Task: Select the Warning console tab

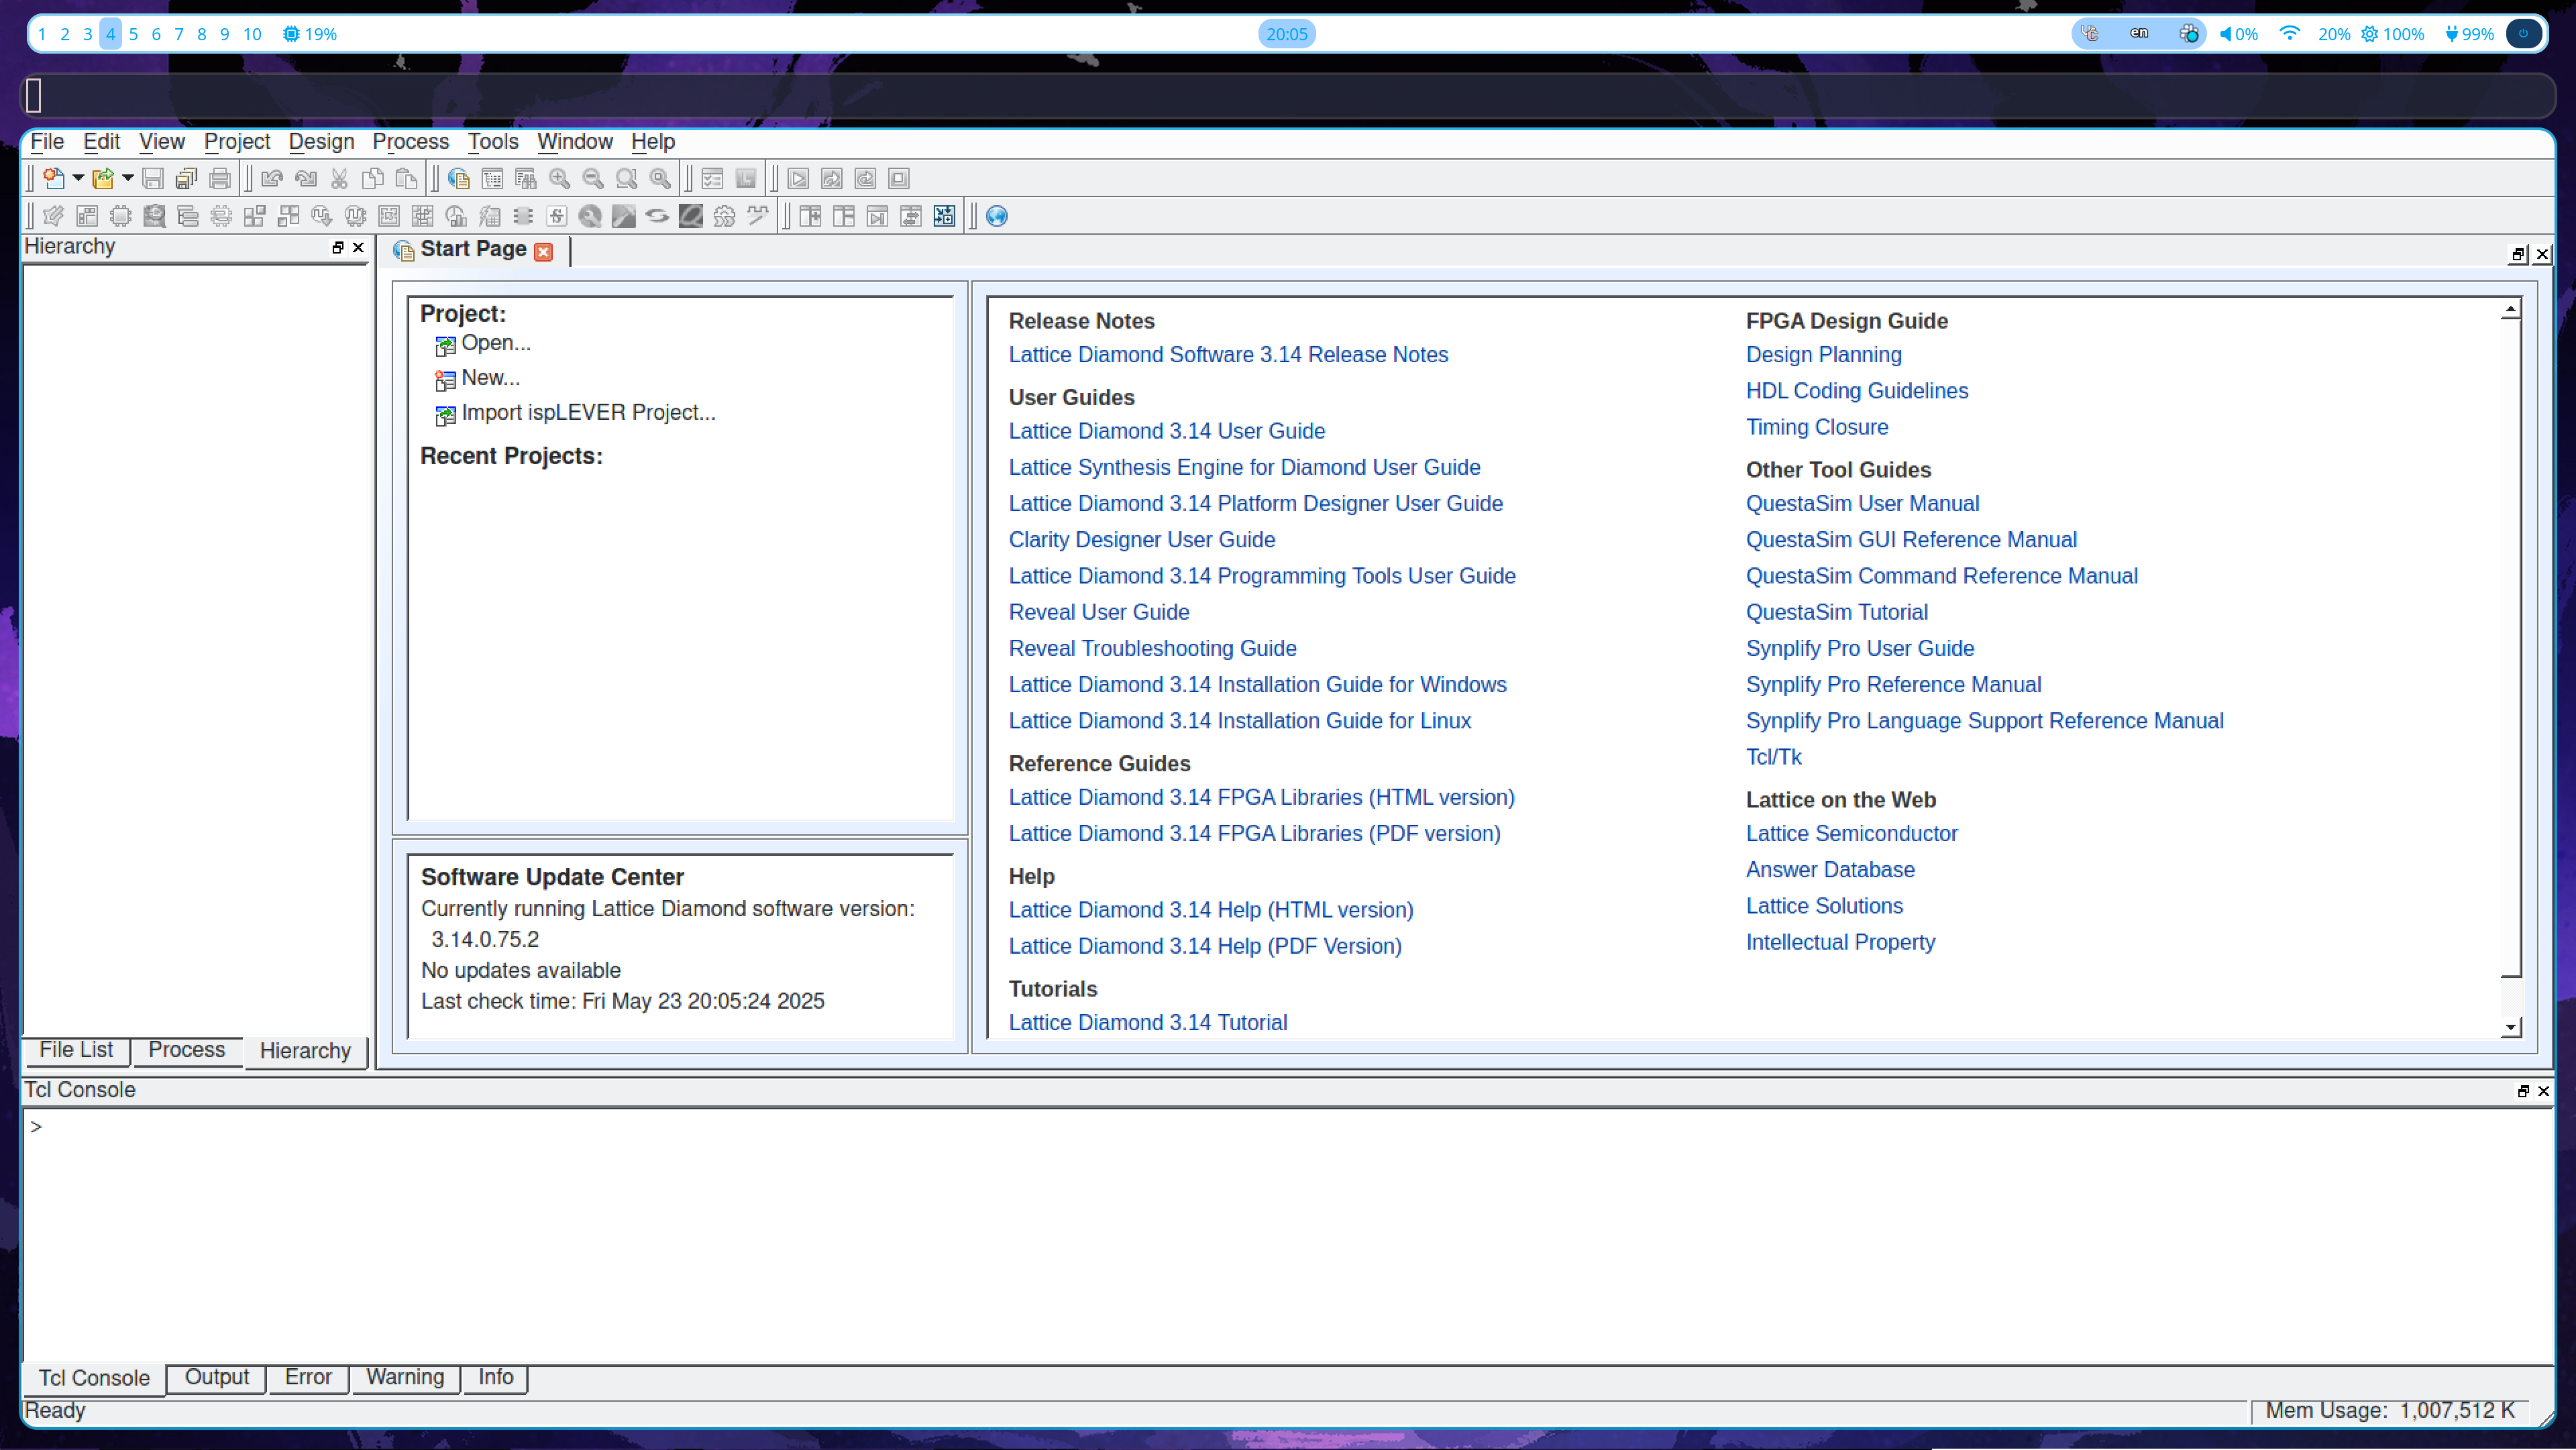Action: pyautogui.click(x=405, y=1377)
